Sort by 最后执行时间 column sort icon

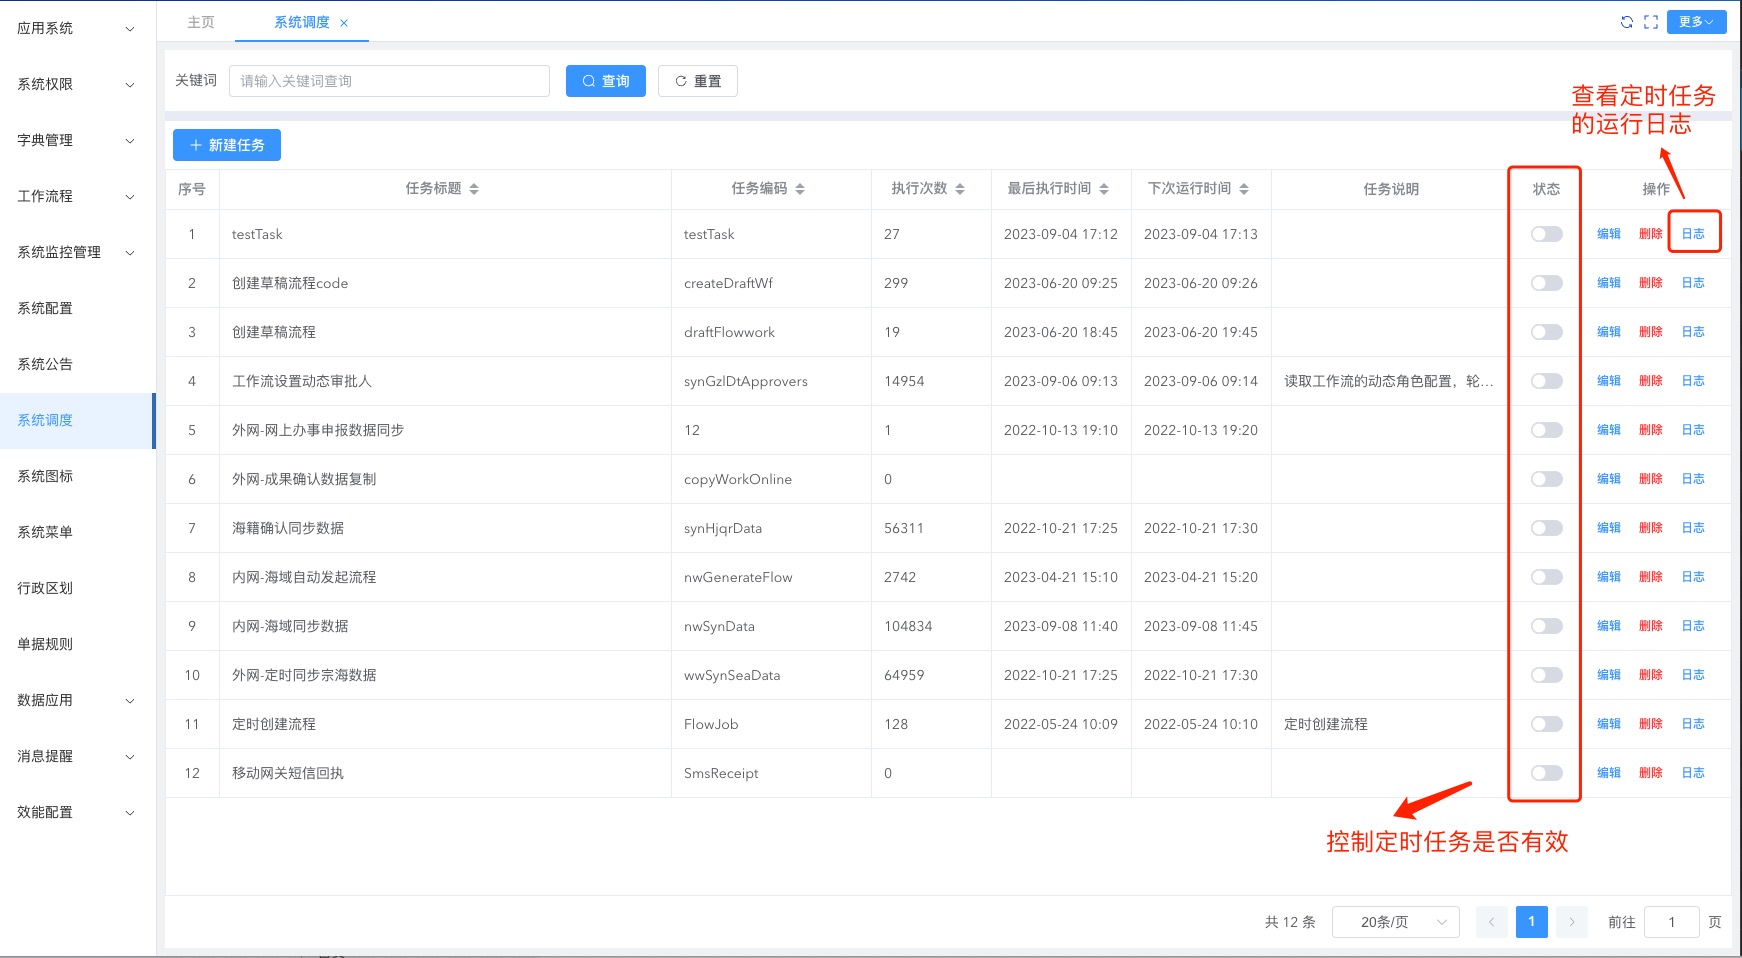pos(1104,189)
